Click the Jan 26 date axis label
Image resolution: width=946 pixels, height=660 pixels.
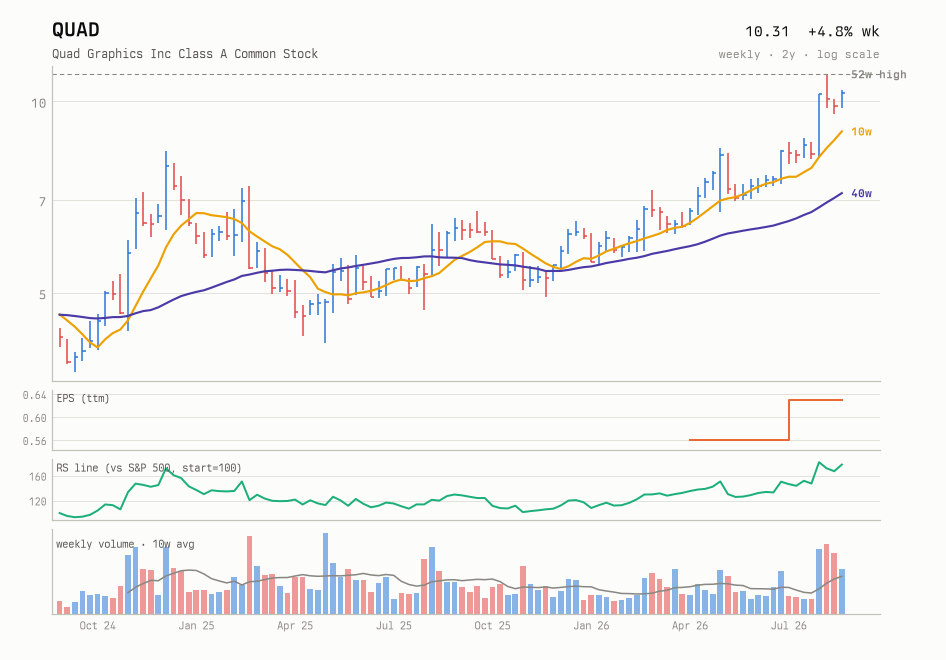coord(591,626)
